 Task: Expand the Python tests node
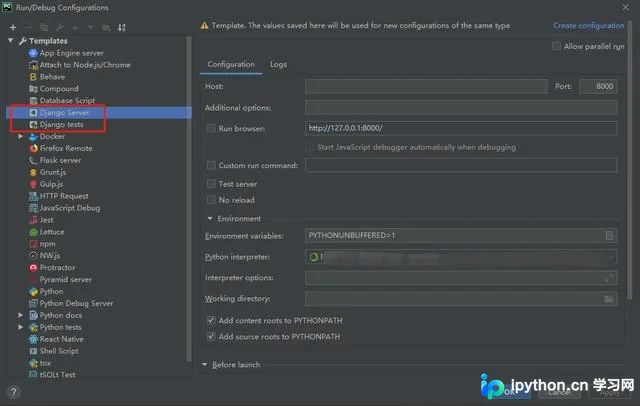(x=20, y=327)
